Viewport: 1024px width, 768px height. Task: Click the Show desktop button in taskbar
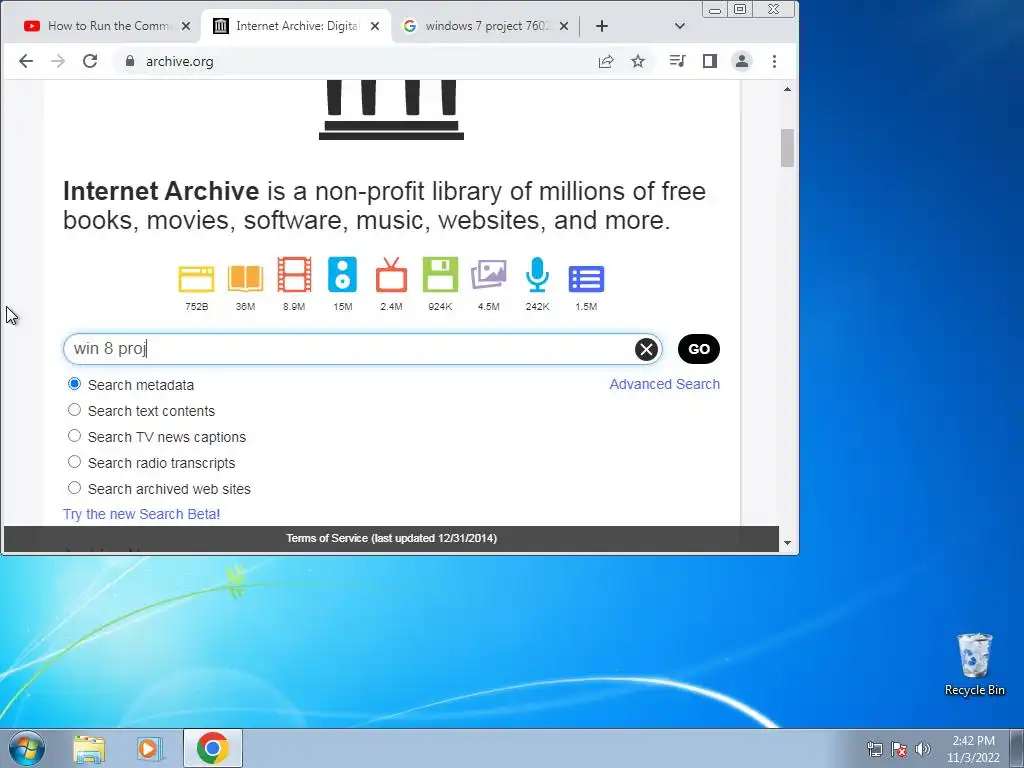point(1017,748)
